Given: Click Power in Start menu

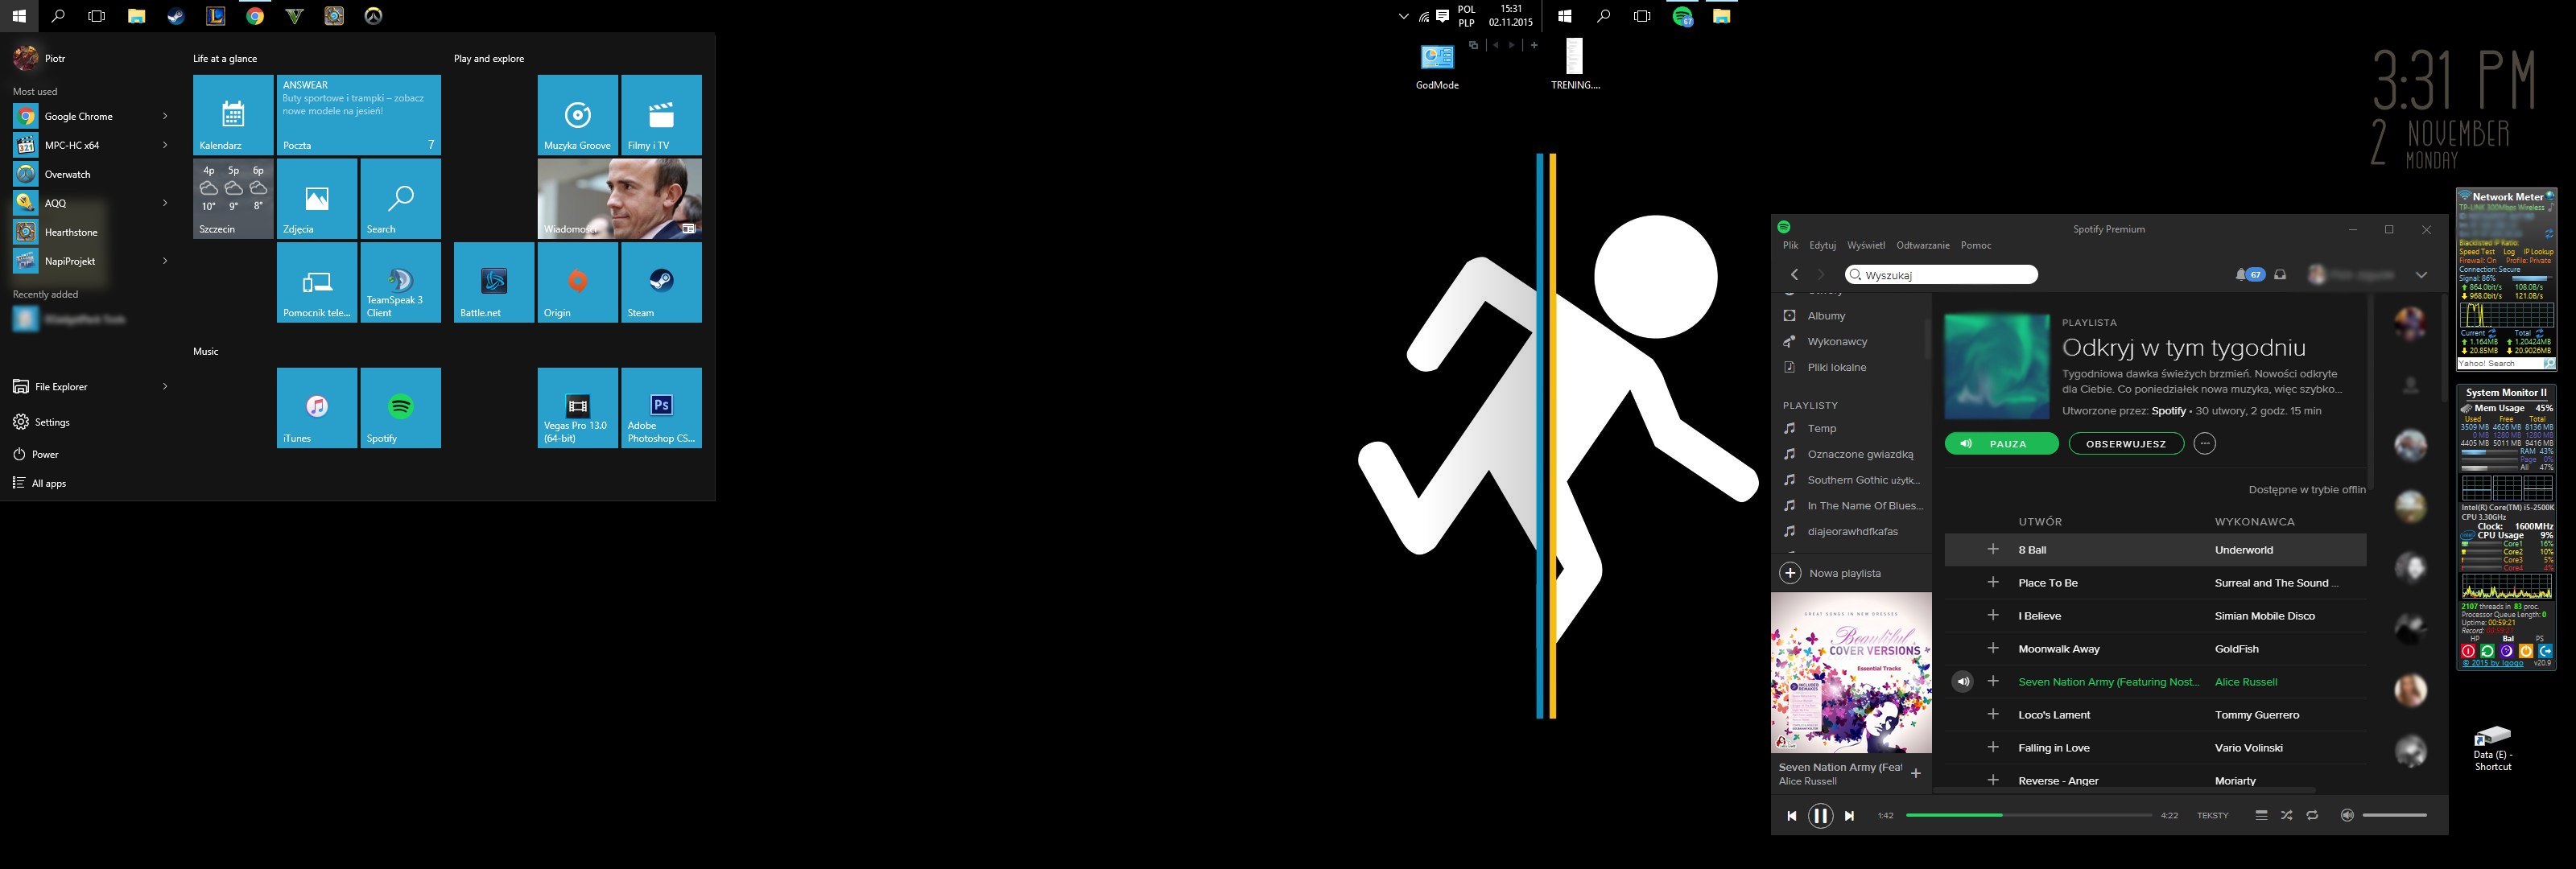Looking at the screenshot, I should (35, 454).
